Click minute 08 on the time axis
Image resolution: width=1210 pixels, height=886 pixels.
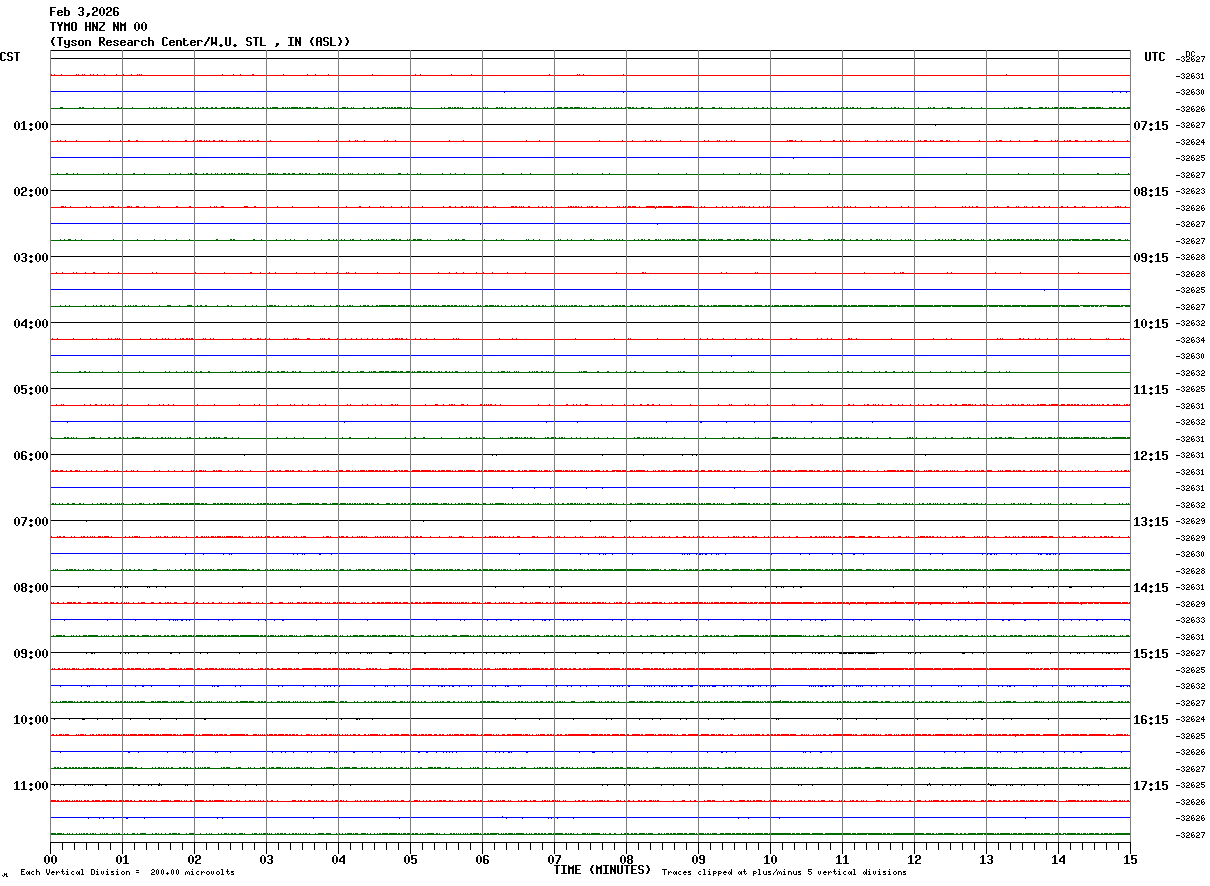point(626,859)
